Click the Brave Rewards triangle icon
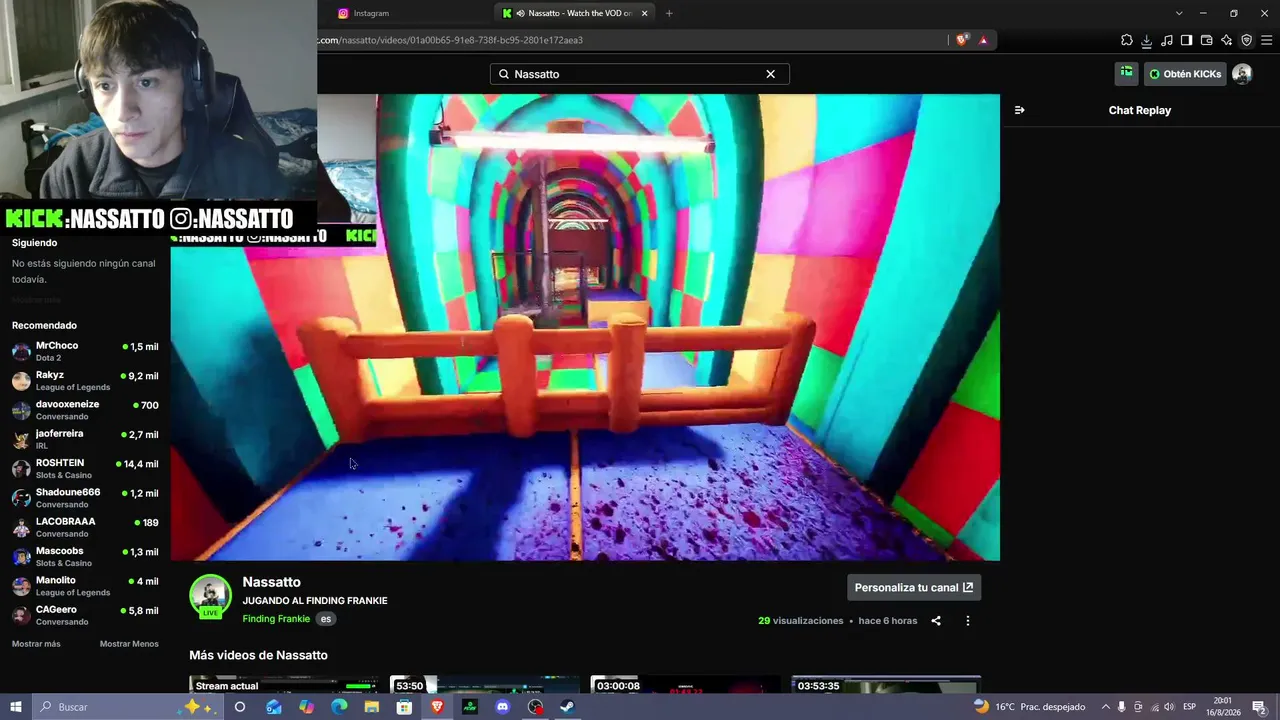The image size is (1280, 720). [984, 40]
